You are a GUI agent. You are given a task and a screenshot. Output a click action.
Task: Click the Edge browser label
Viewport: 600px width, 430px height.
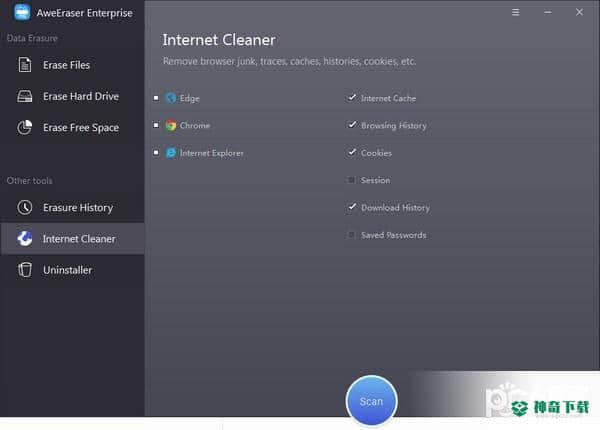189,98
